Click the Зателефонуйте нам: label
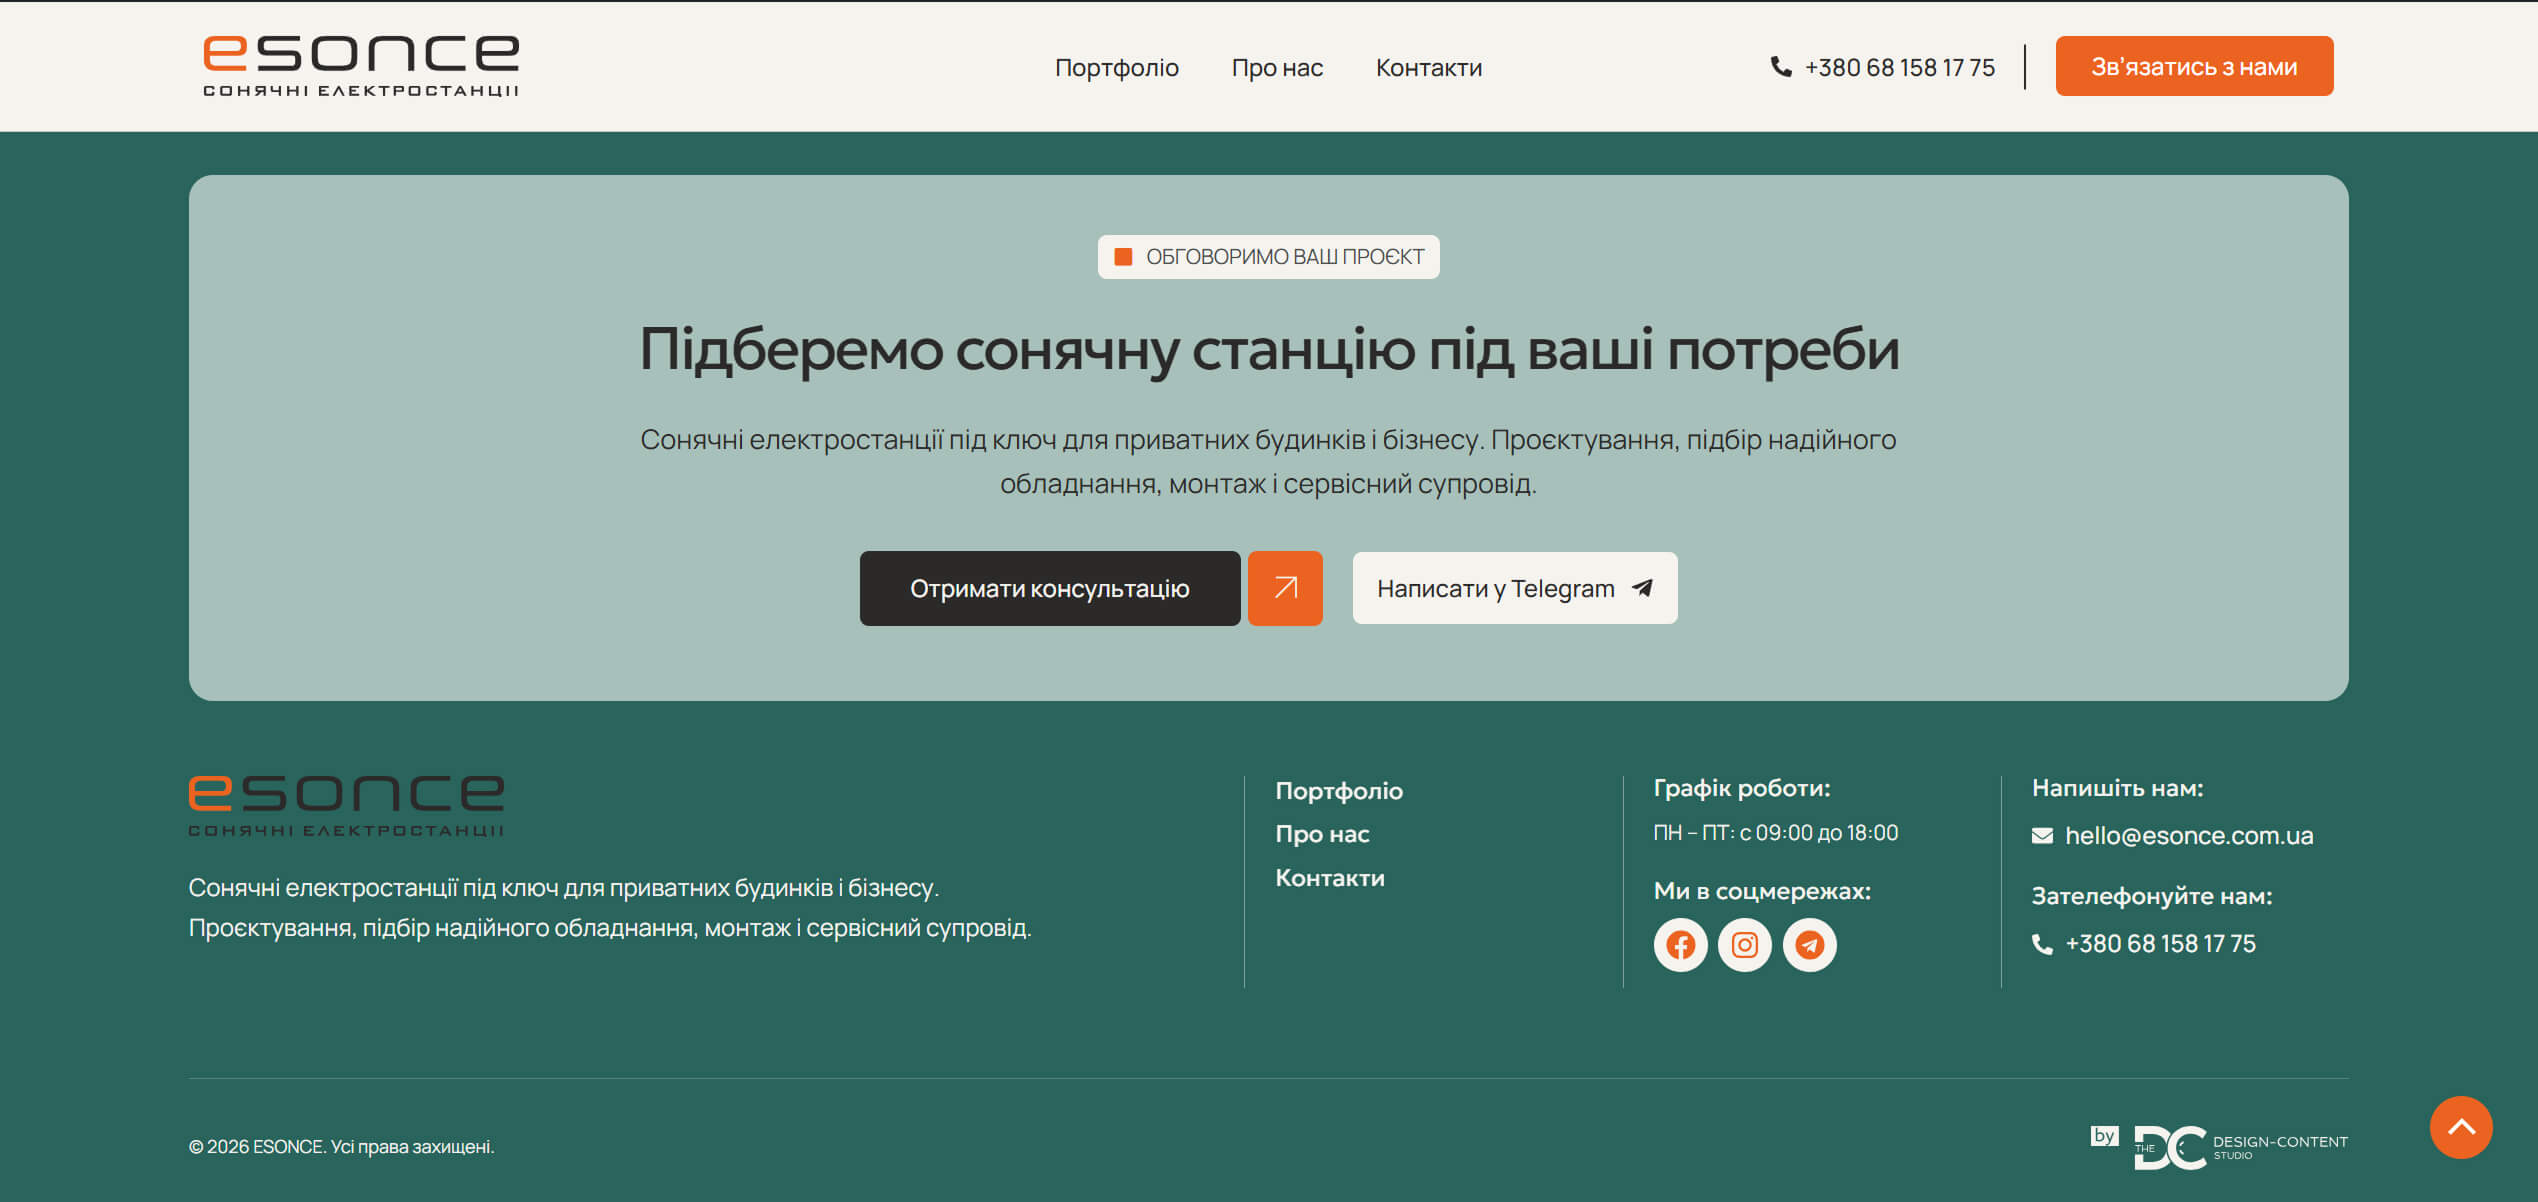The width and height of the screenshot is (2538, 1202). pyautogui.click(x=2152, y=896)
